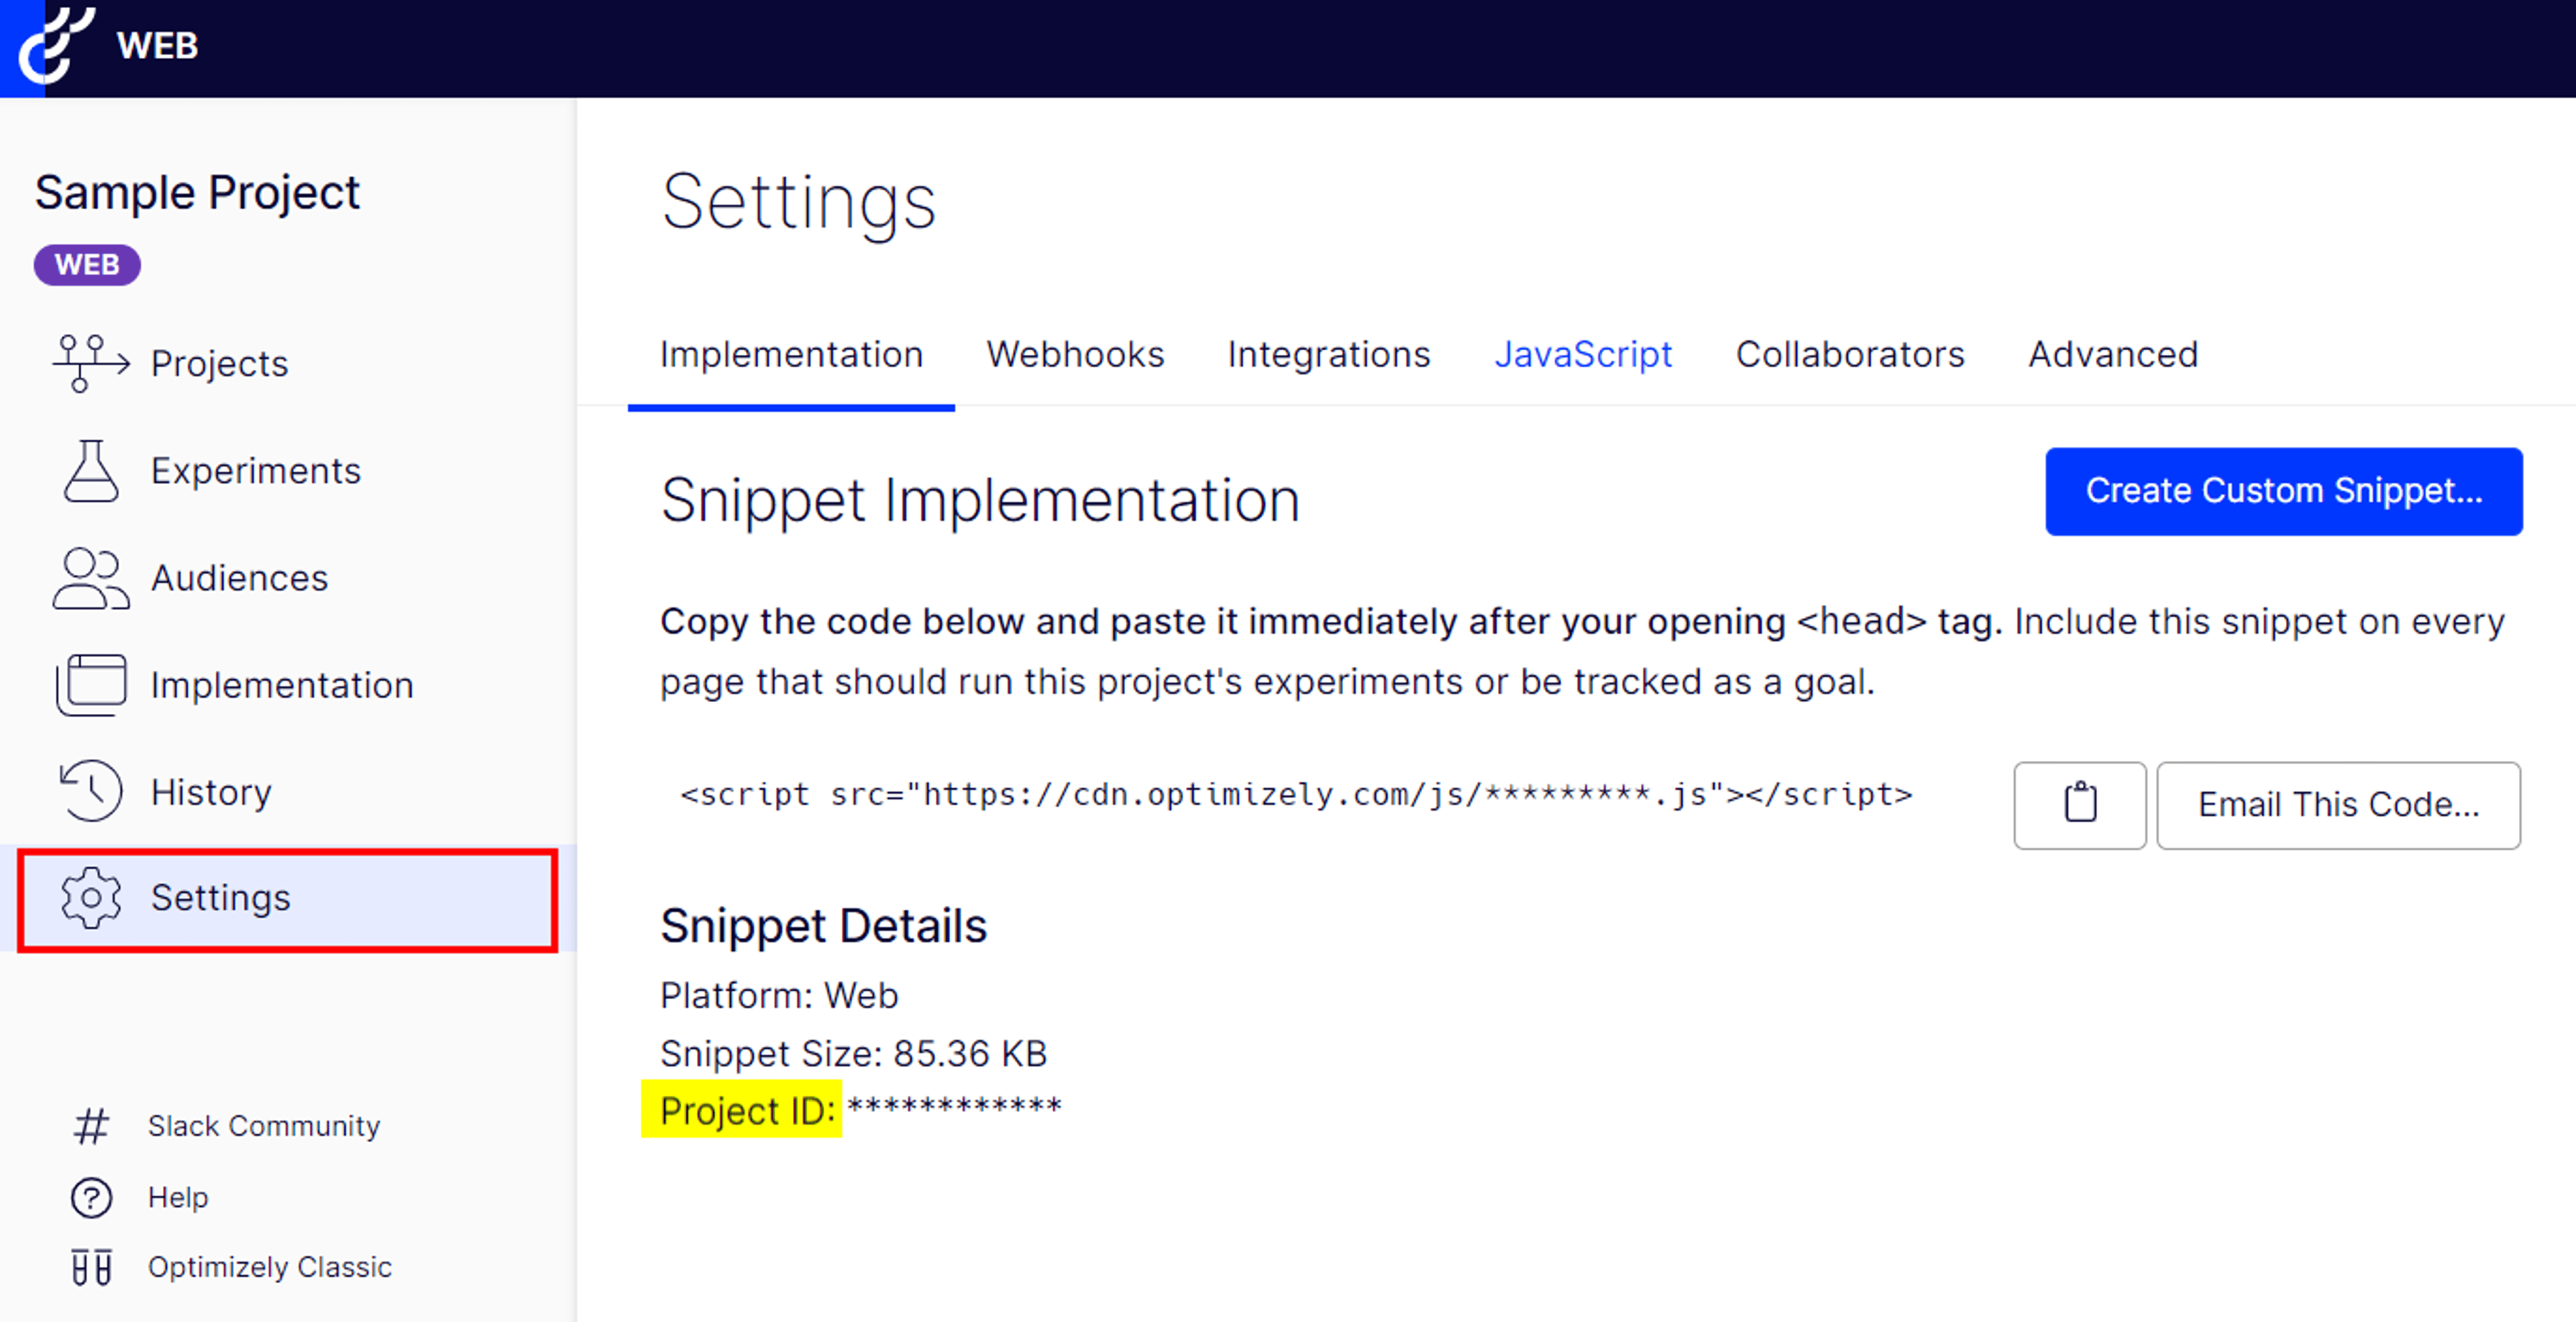Click the Audiences people icon
The width and height of the screenshot is (2576, 1322).
pyautogui.click(x=90, y=578)
